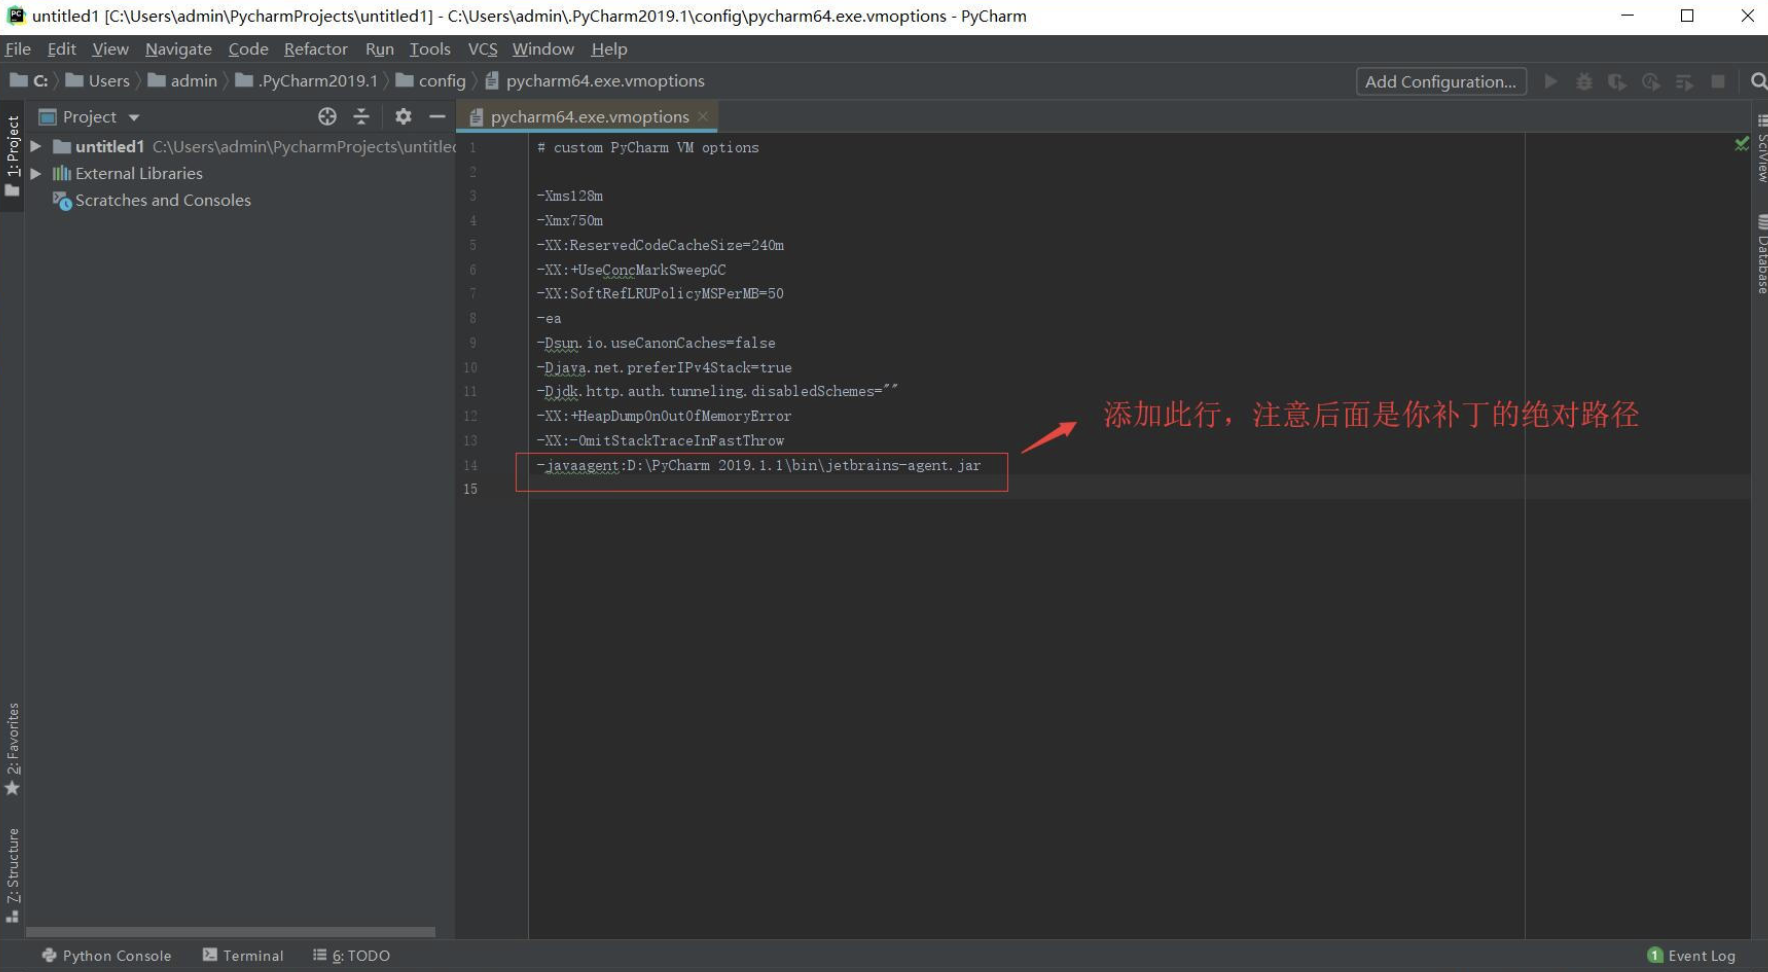
Task: Click Run with Coverage icon
Action: [x=1617, y=82]
